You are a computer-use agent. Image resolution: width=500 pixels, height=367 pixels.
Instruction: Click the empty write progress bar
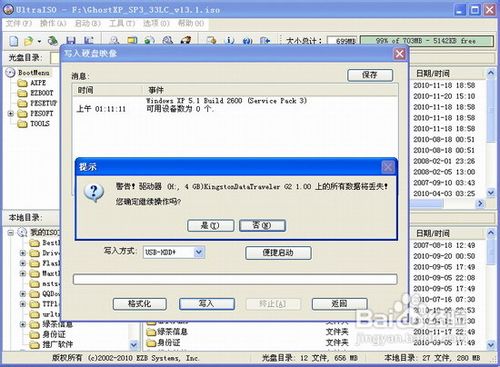coord(235,279)
